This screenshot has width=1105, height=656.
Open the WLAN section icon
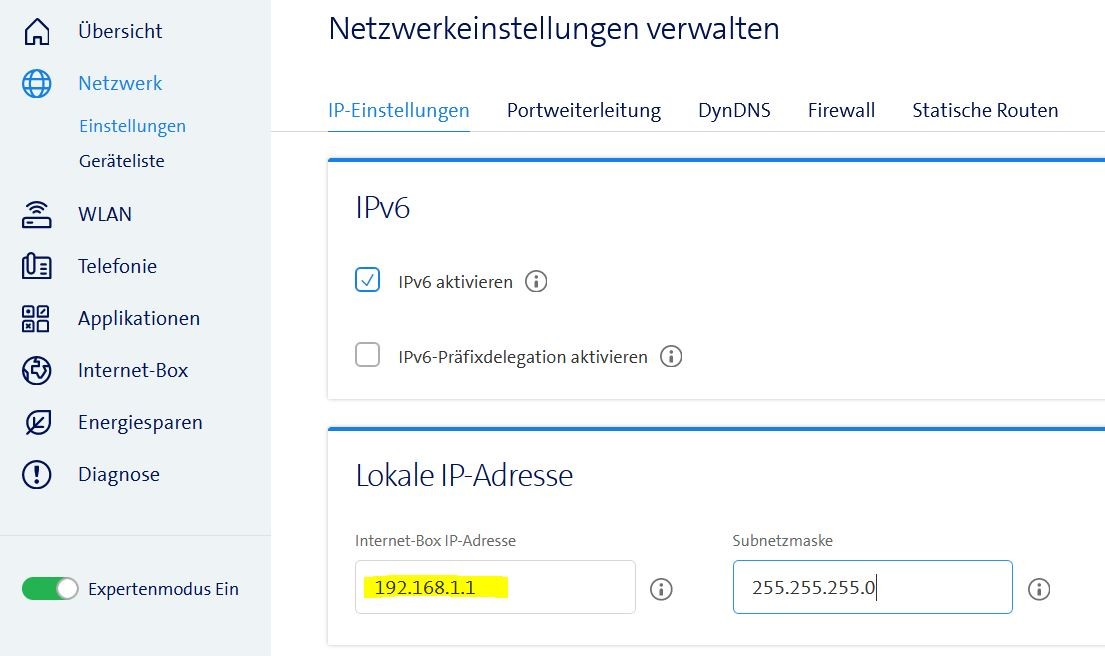click(x=36, y=213)
